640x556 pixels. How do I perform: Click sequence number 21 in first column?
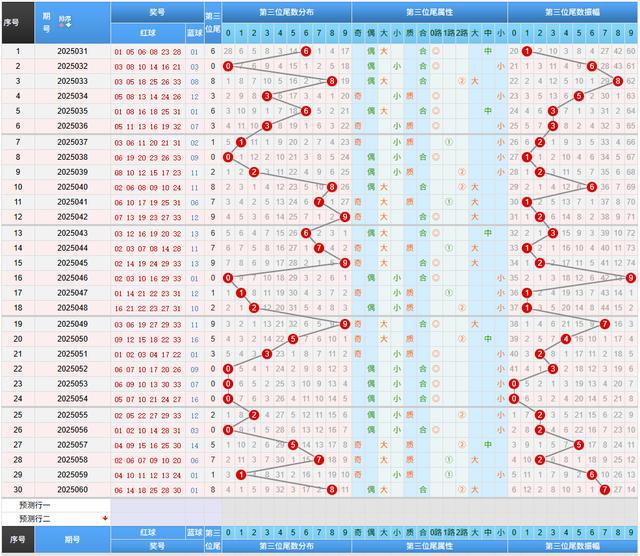coord(18,354)
